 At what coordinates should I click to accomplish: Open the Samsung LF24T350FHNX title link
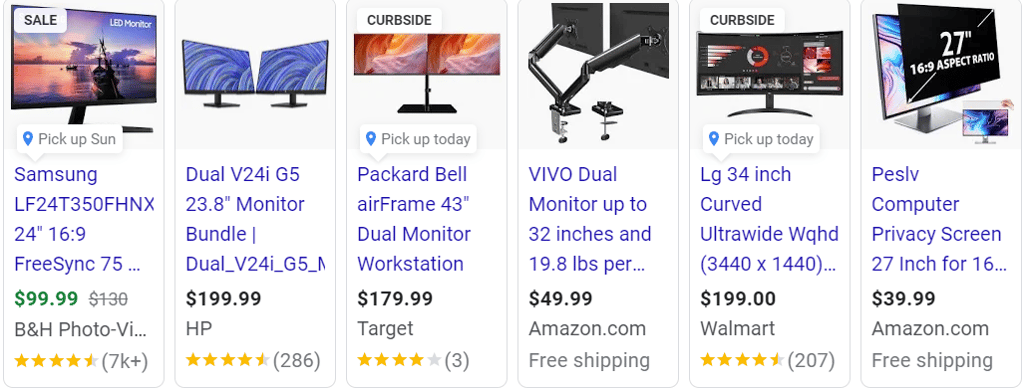pyautogui.click(x=84, y=219)
